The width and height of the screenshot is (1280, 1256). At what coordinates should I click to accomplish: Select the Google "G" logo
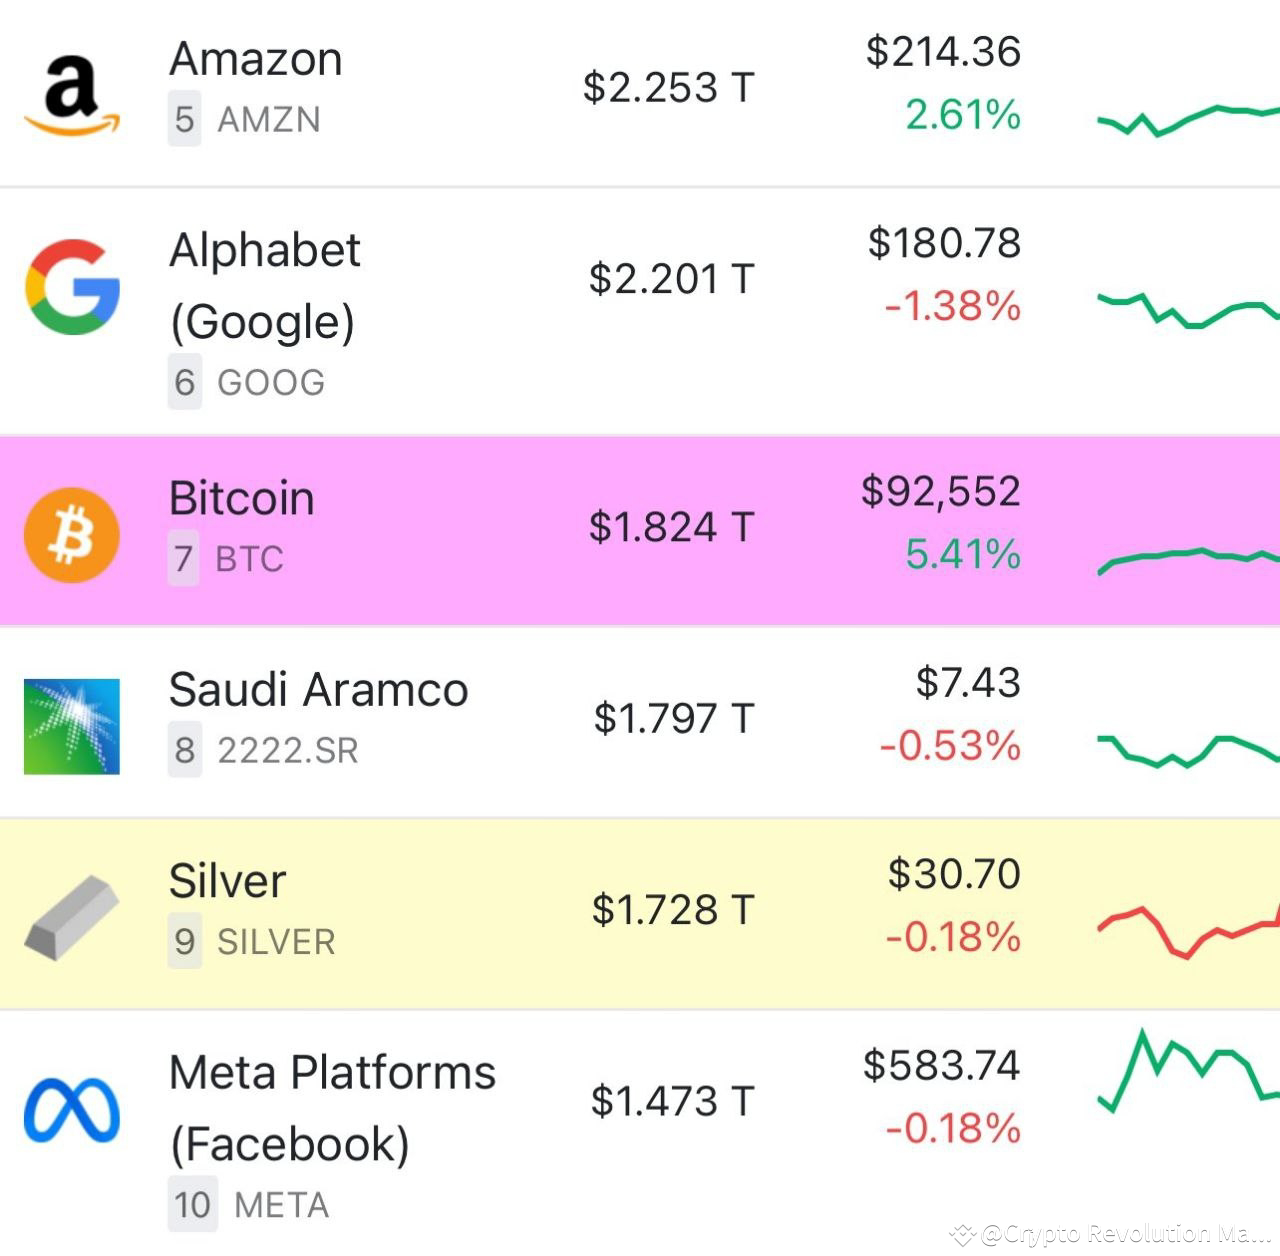pos(70,285)
